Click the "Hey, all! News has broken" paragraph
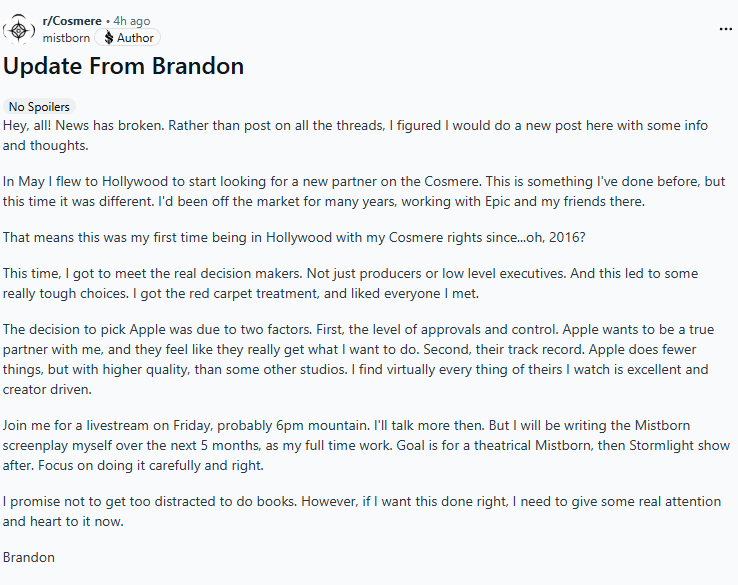Viewport: 738px width, 585px height. [x=355, y=135]
